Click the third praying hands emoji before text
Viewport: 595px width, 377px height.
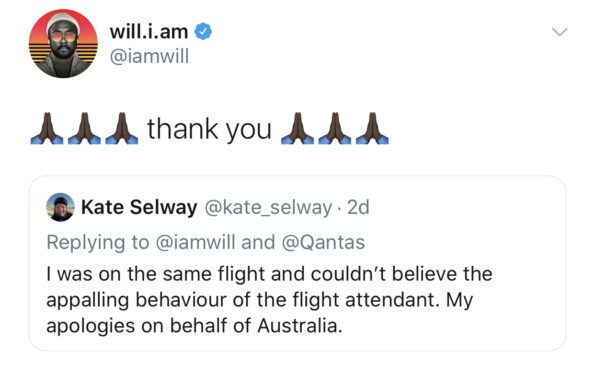121,128
